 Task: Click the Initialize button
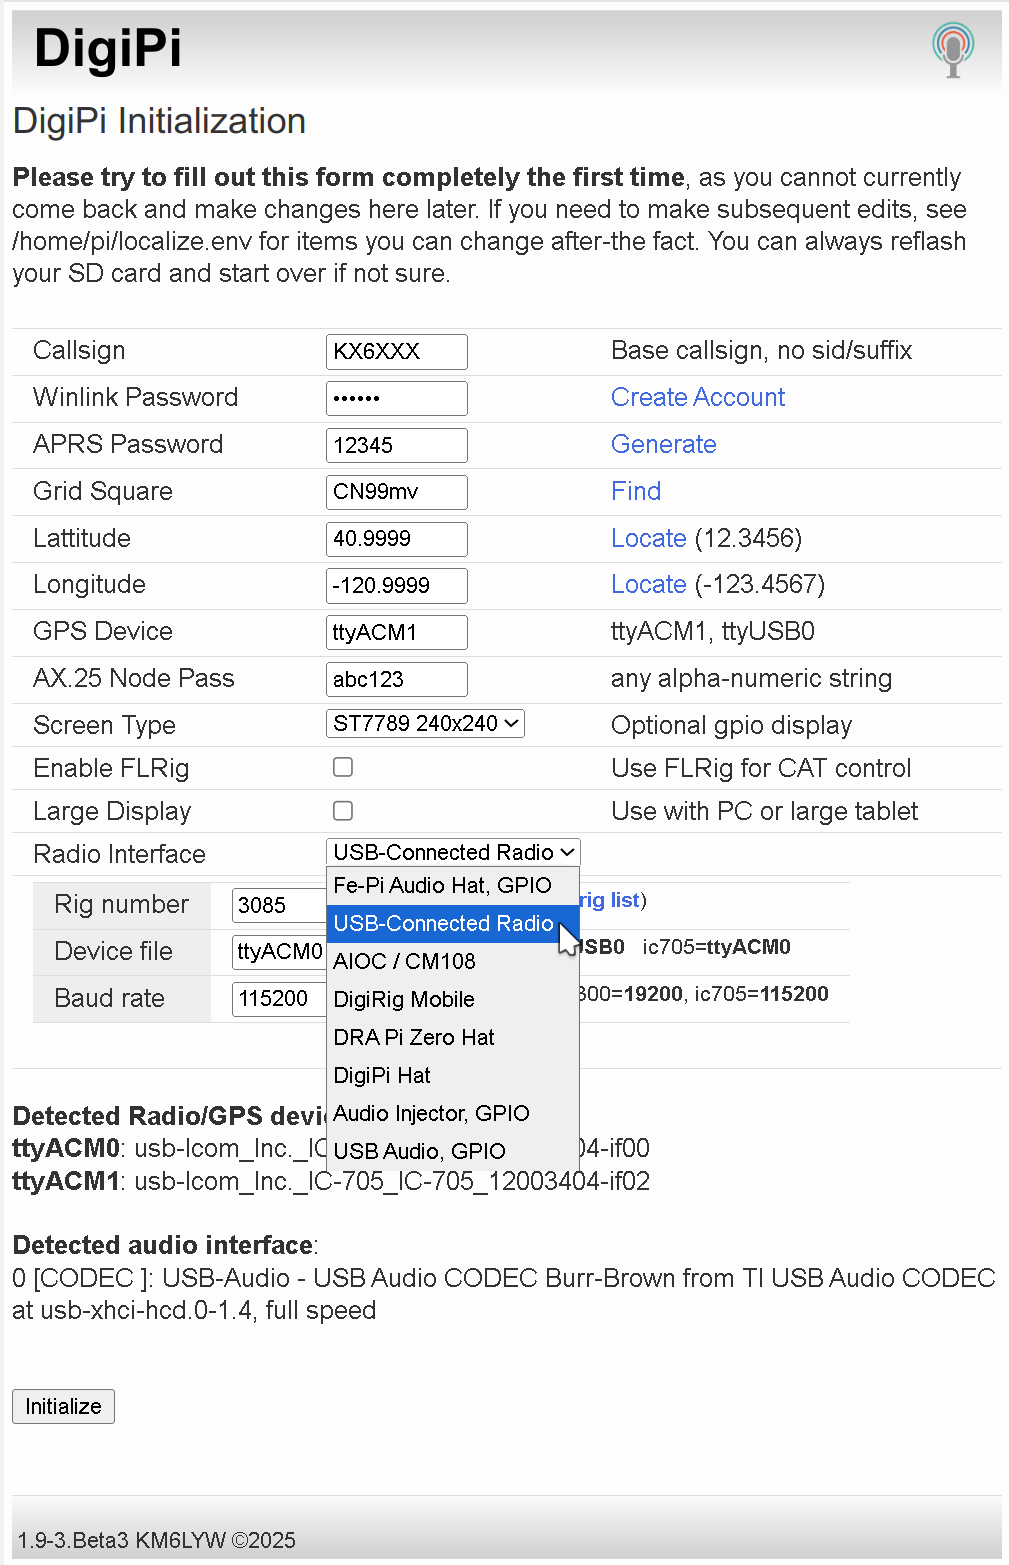63,1406
